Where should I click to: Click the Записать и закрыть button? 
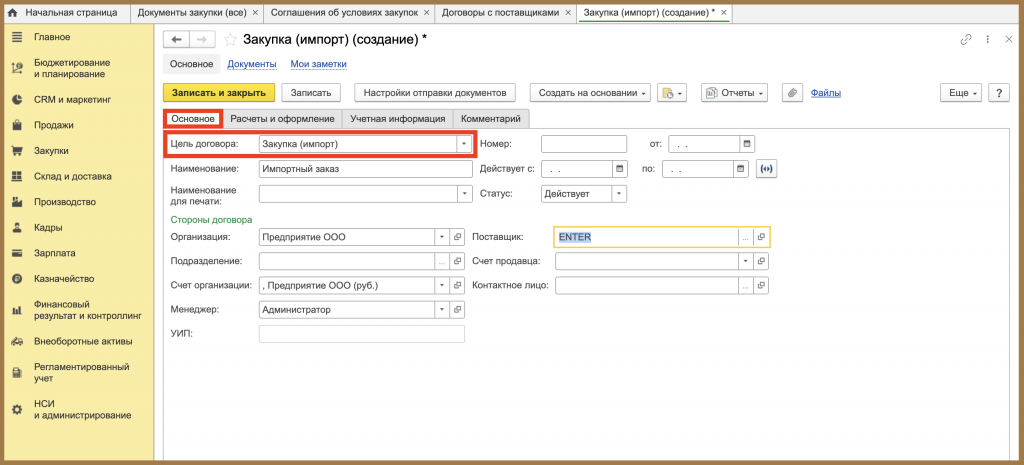click(219, 93)
